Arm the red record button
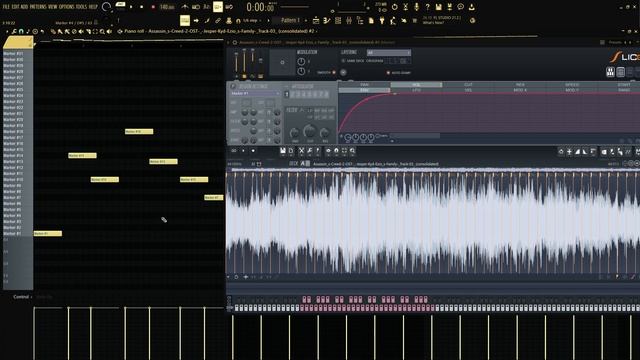Screen dimensions: 640x360 click(x=153, y=7)
